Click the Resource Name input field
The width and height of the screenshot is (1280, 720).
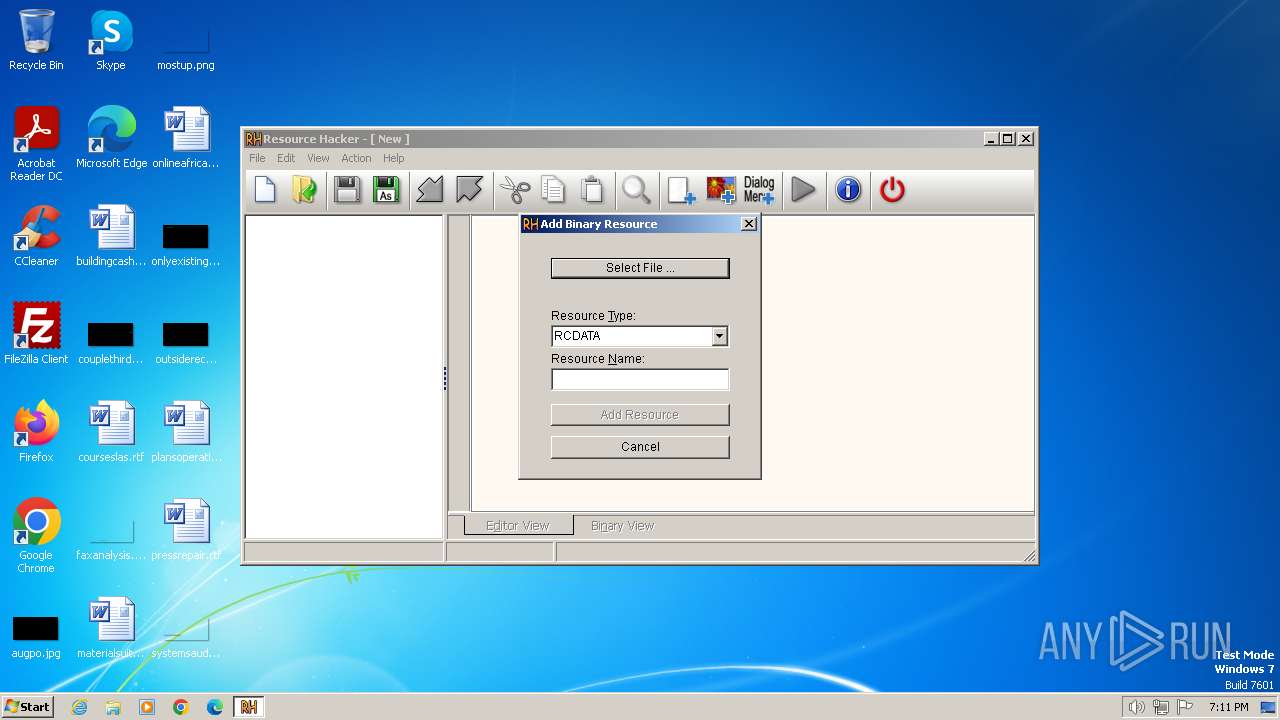pyautogui.click(x=640, y=379)
